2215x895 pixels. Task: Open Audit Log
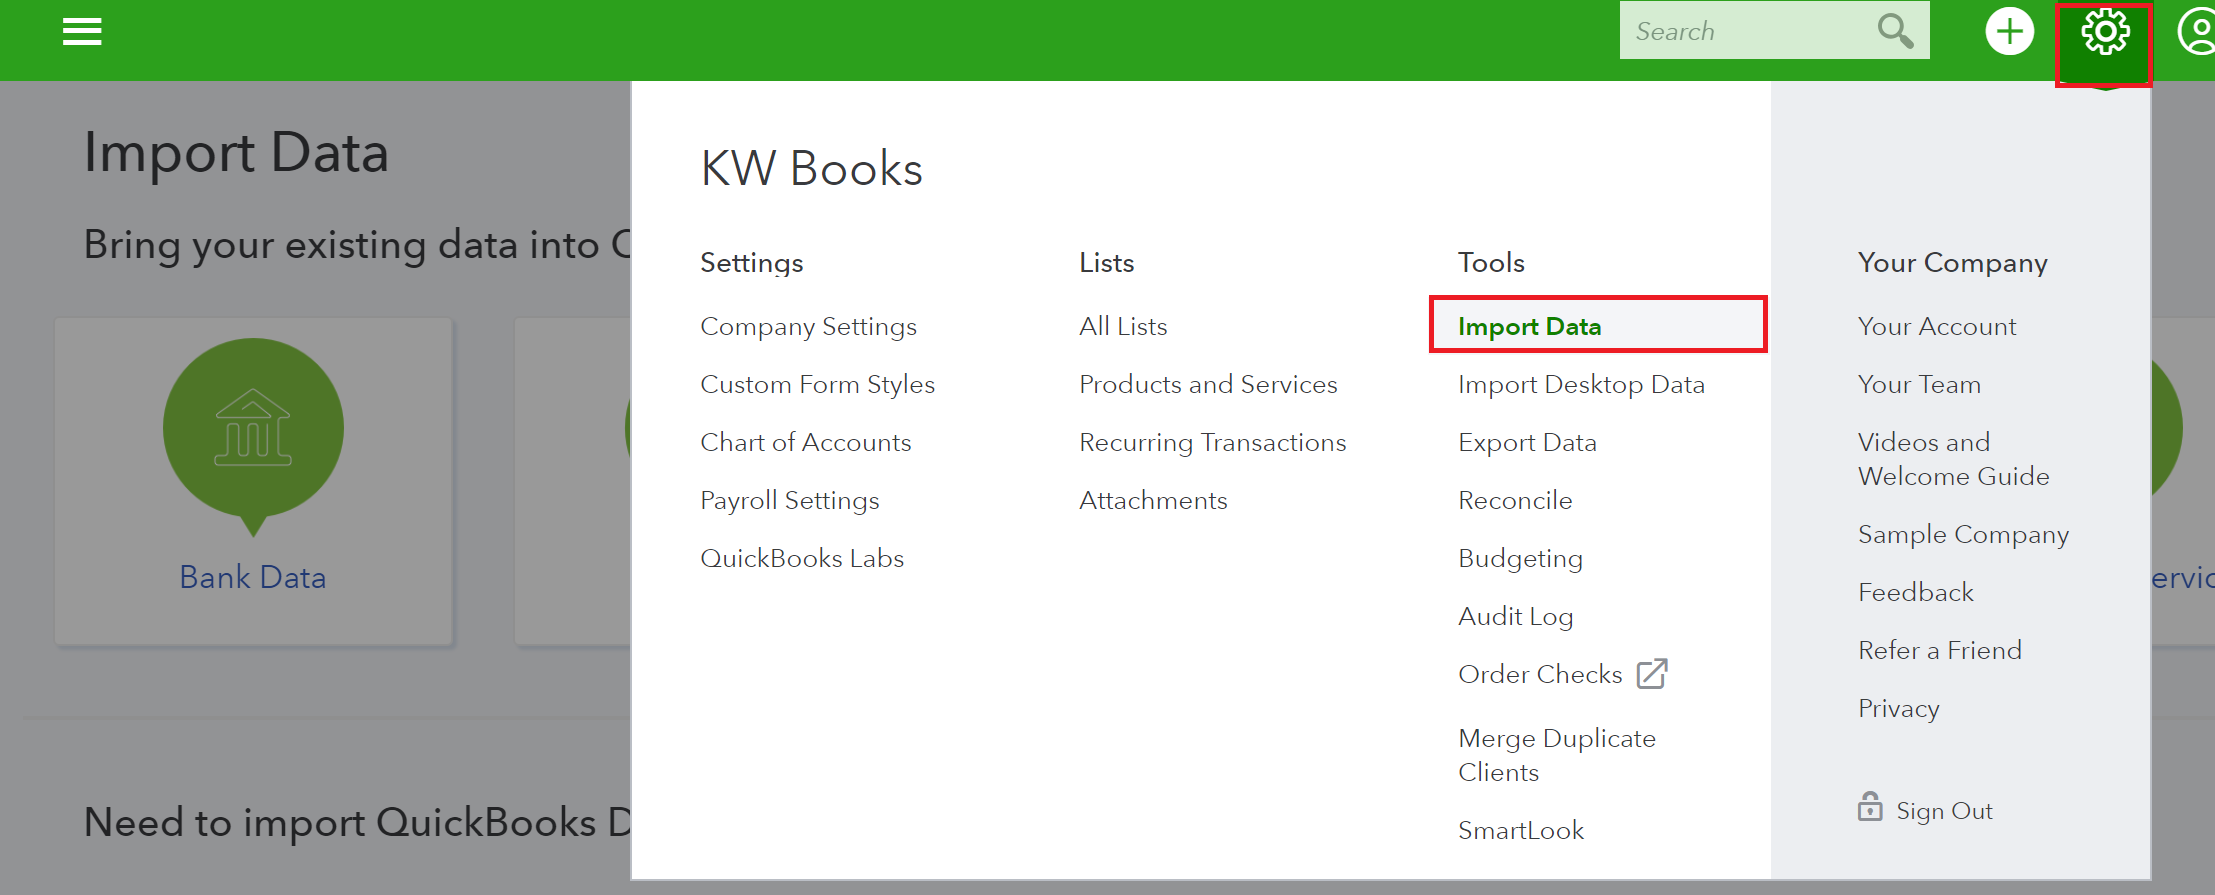1515,617
